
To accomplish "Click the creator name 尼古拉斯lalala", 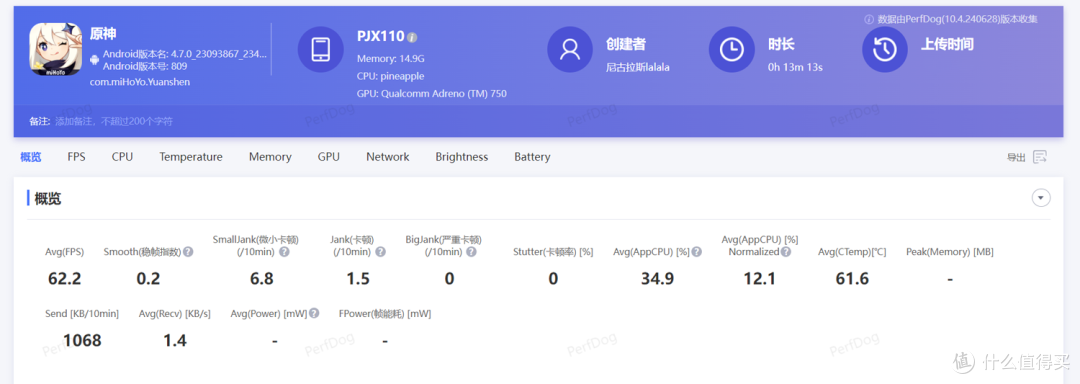I will click(x=638, y=67).
